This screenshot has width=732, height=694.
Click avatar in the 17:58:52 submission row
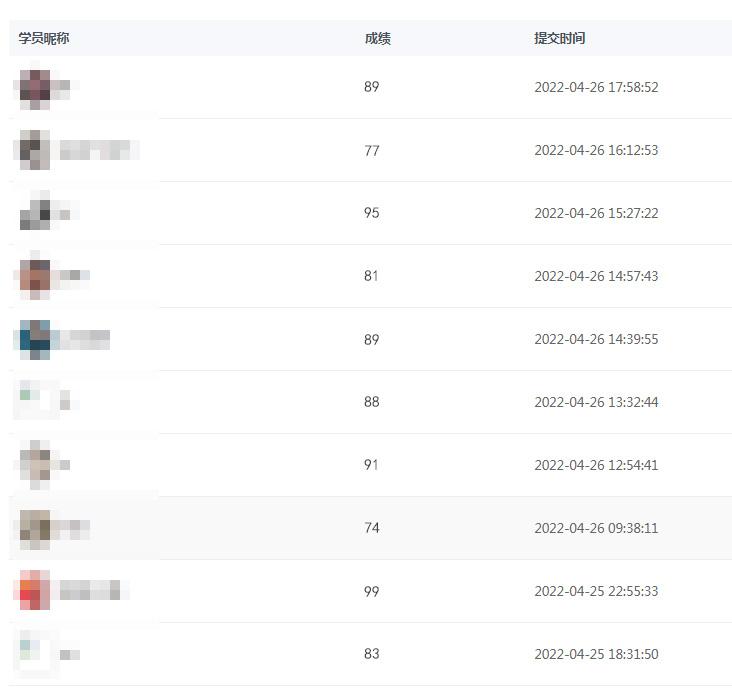(35, 87)
